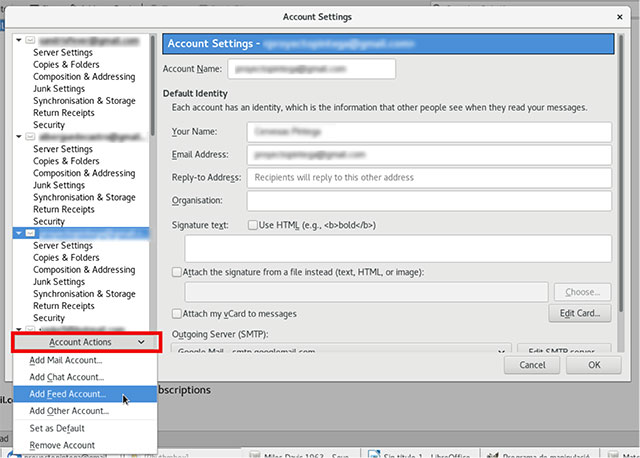640x458 pixels.
Task: Open Copies & Folders under the first account
Action: click(66, 64)
